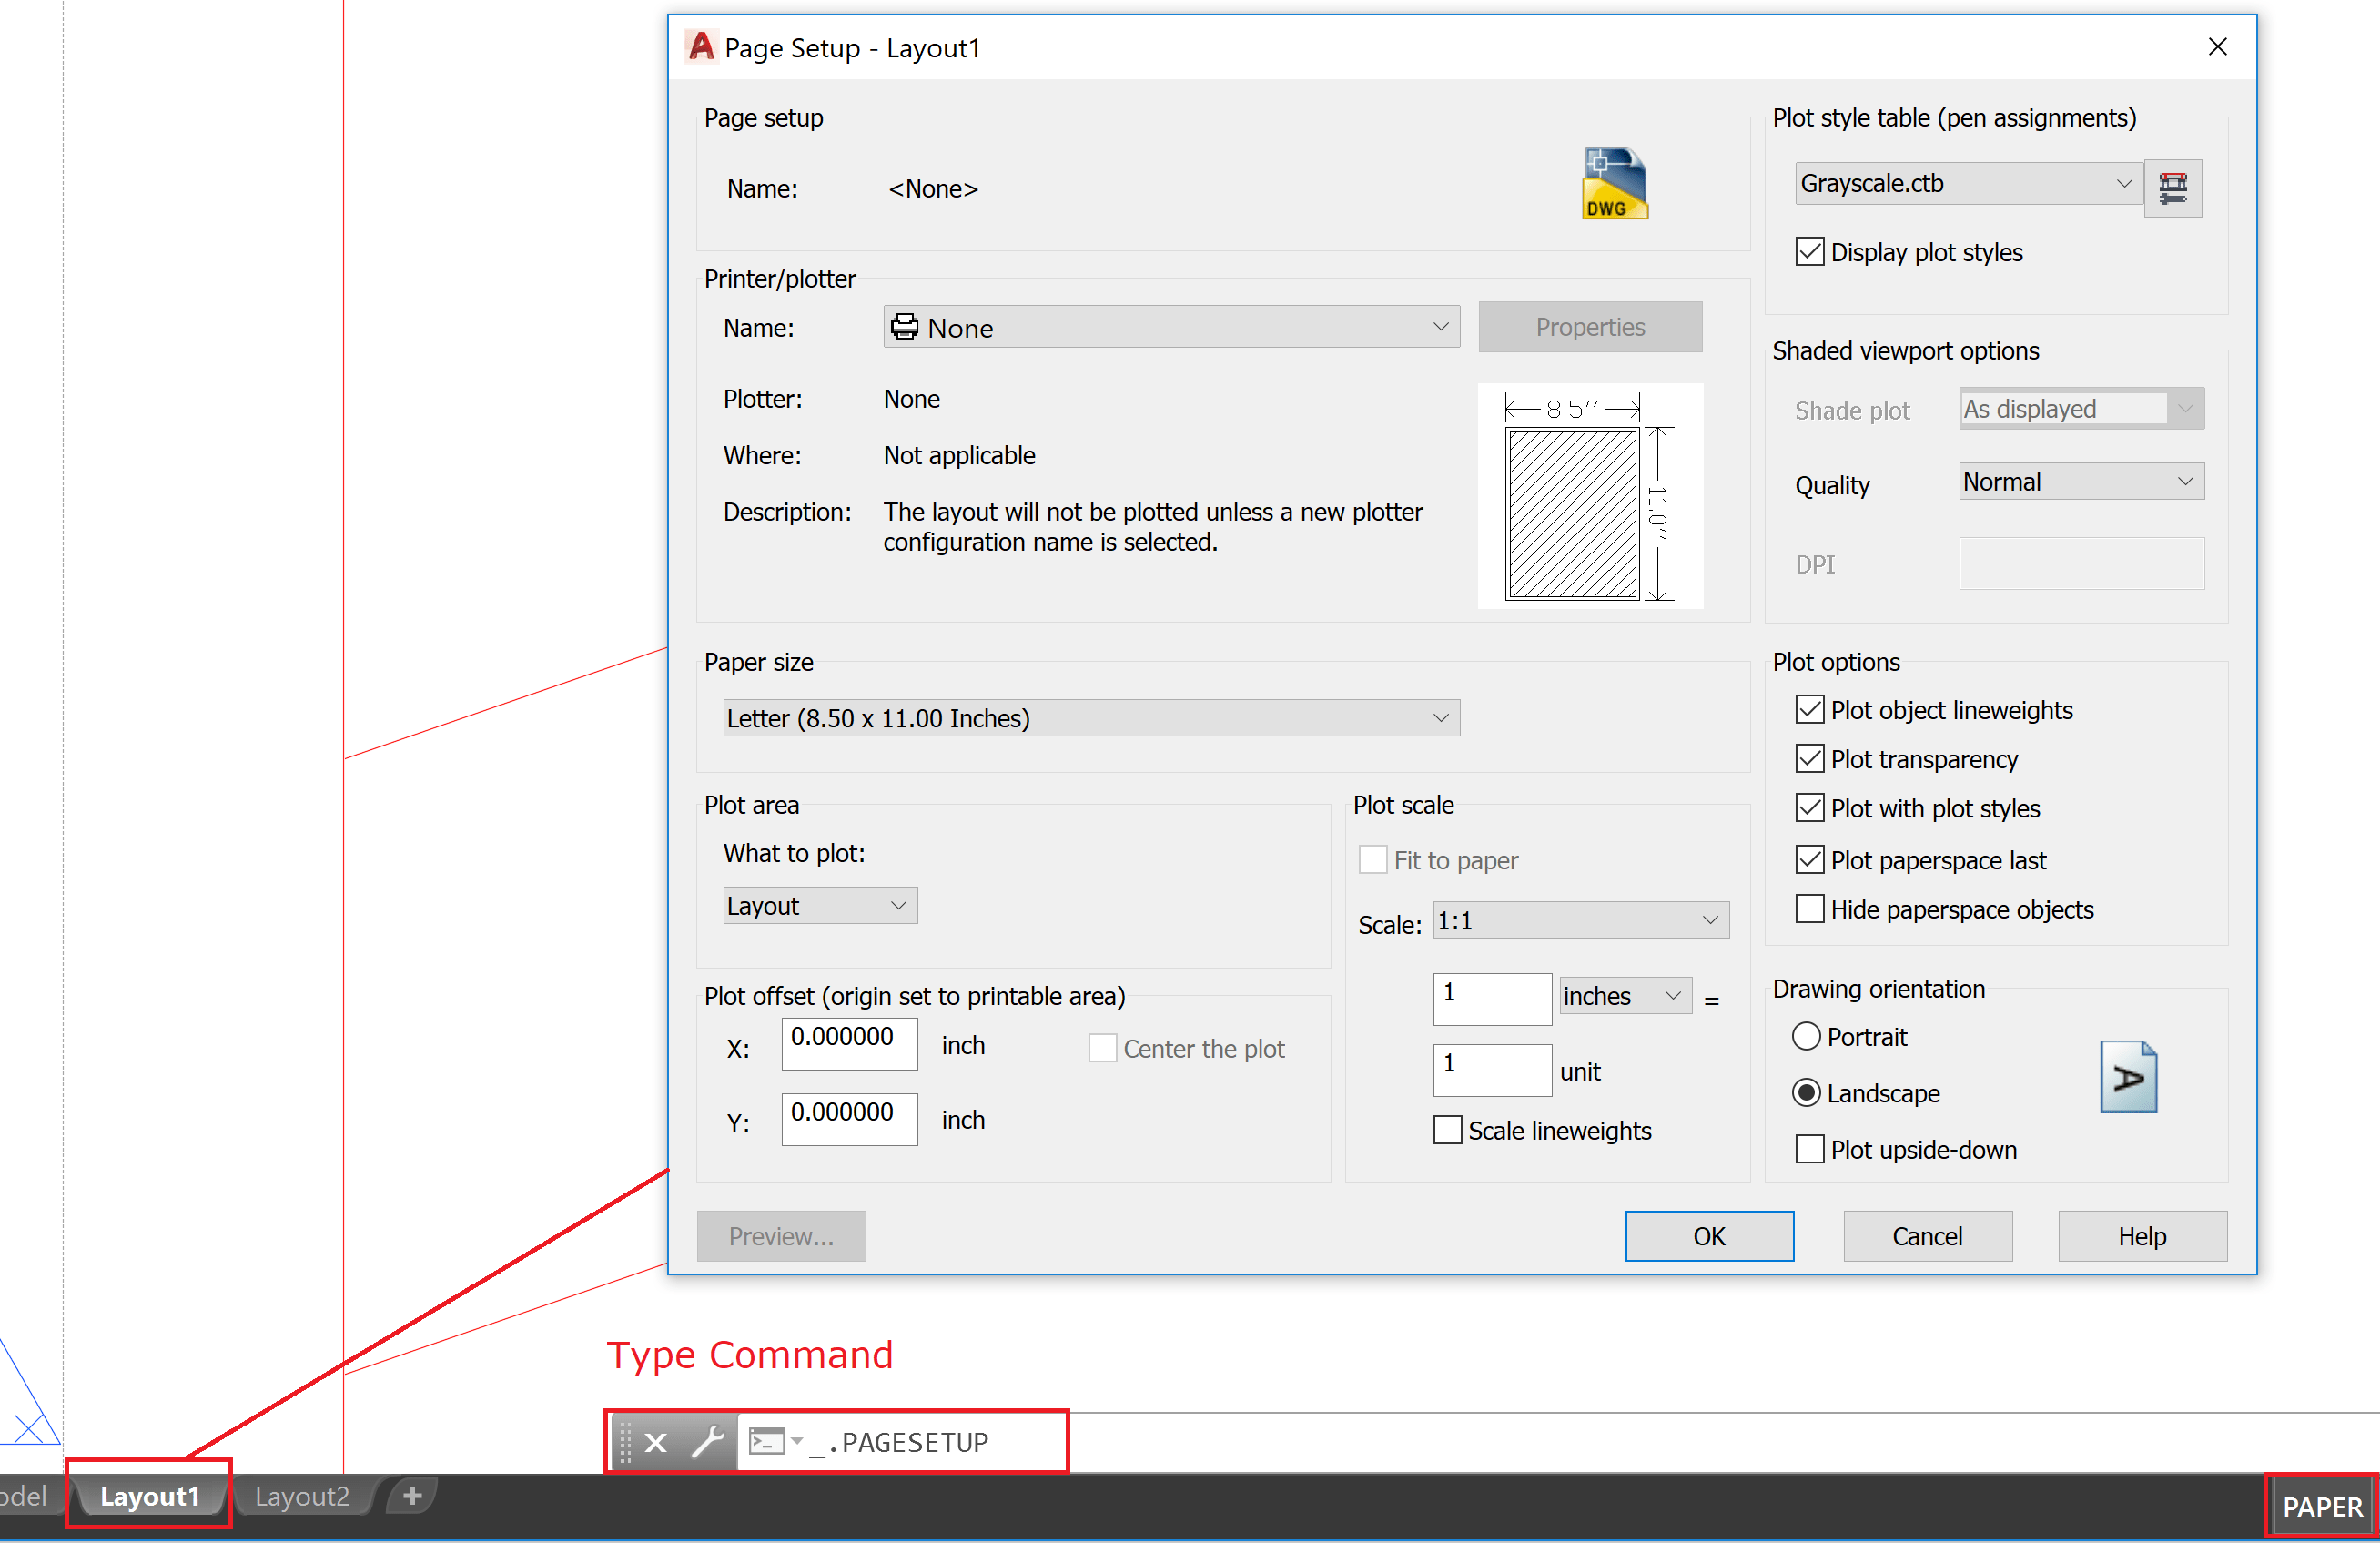The image size is (2380, 1543).
Task: Click the drawing orientation preview icon
Action: tap(2128, 1077)
